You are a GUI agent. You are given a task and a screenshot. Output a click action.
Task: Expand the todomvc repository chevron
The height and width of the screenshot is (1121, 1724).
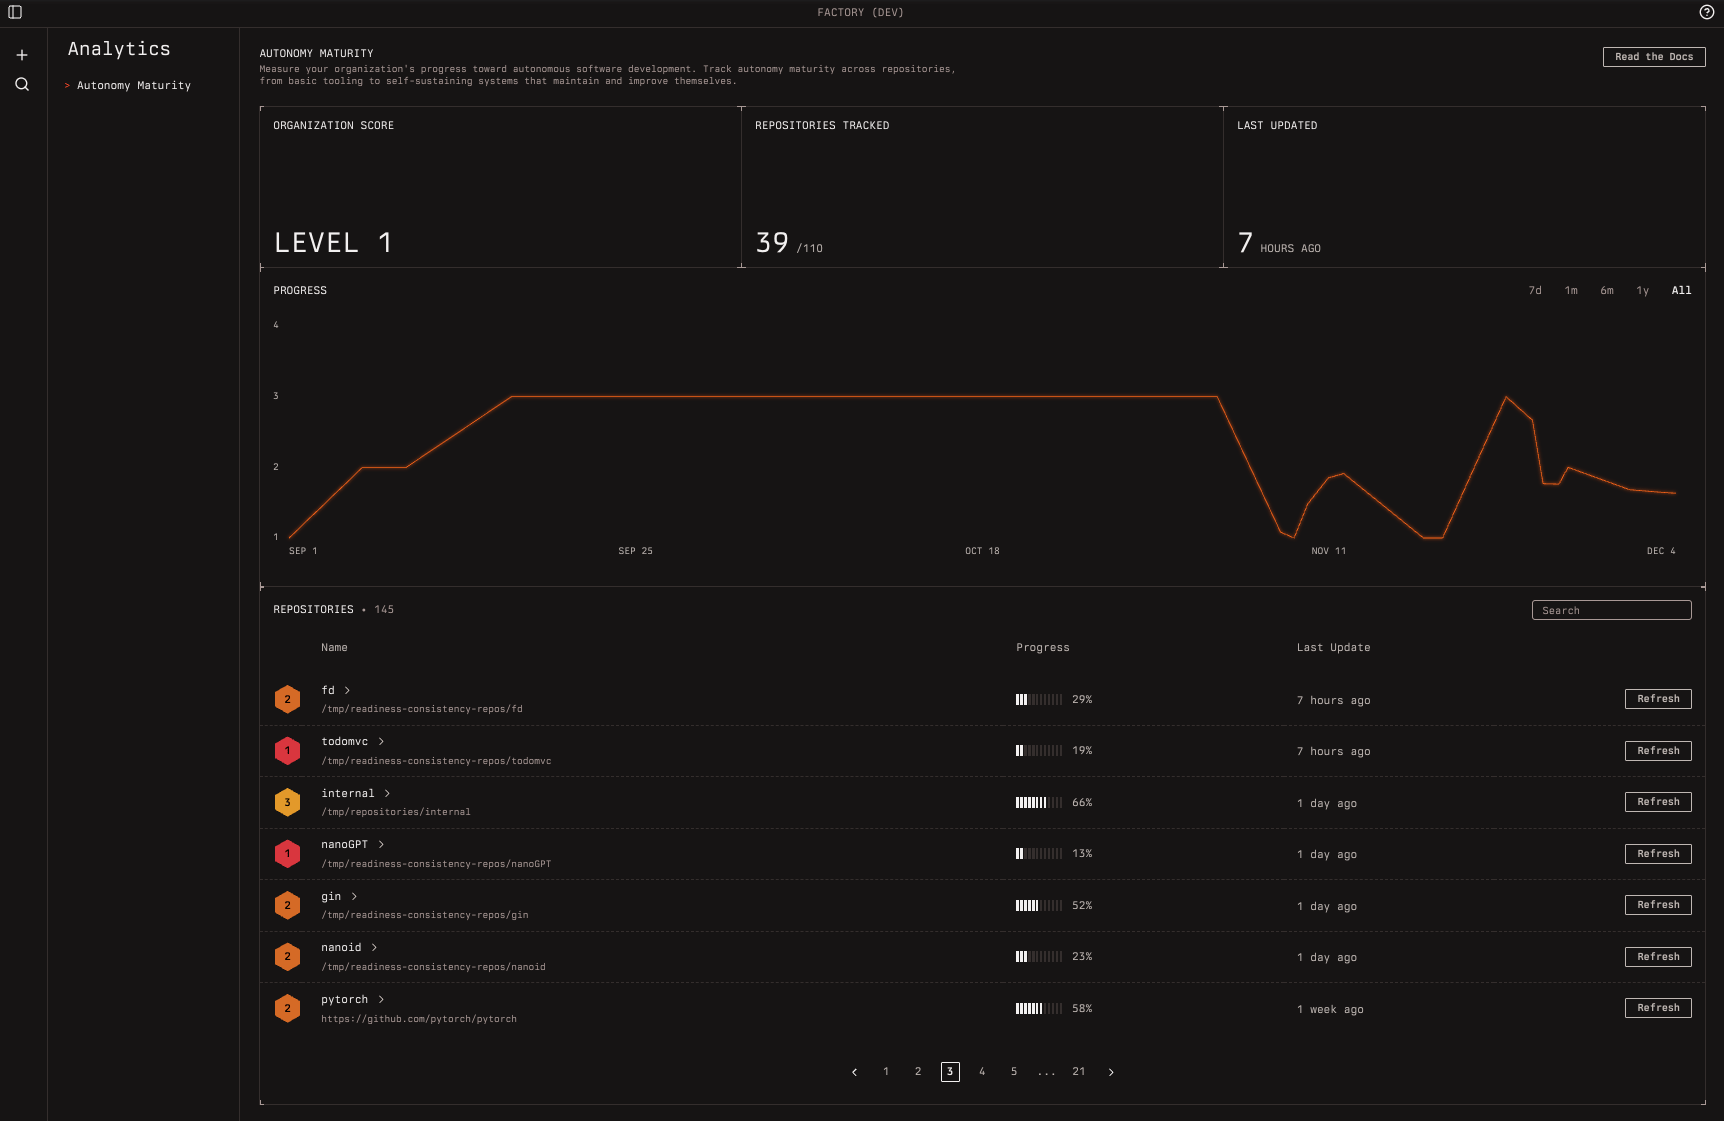(x=381, y=741)
